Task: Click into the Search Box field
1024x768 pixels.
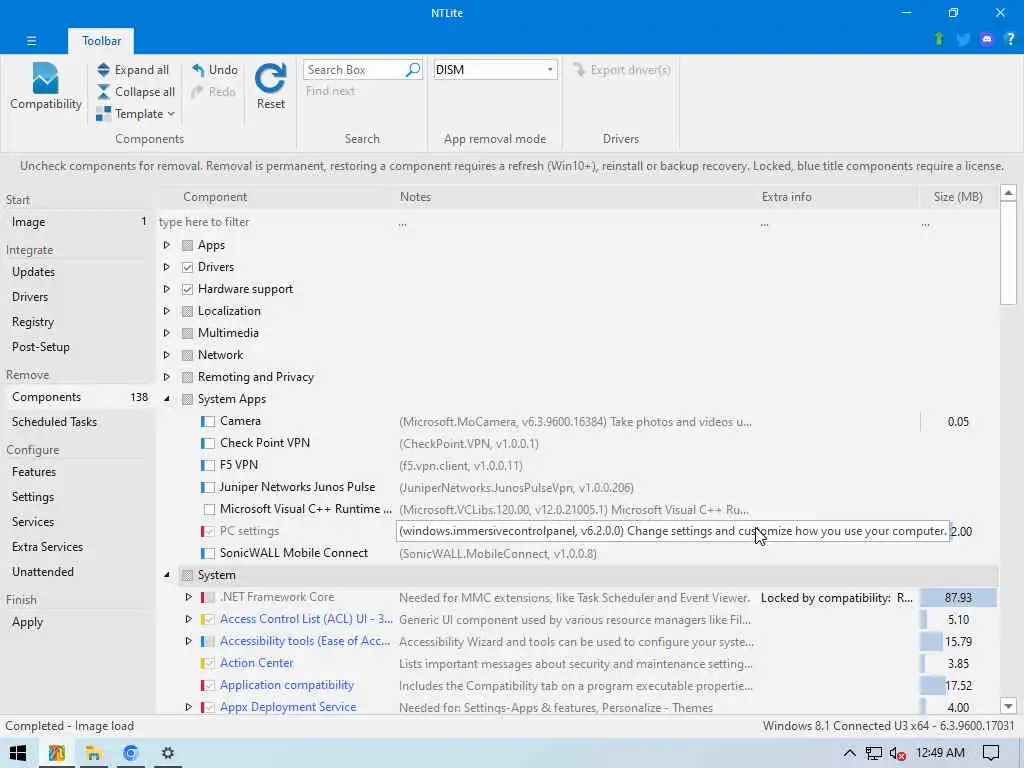Action: [355, 69]
